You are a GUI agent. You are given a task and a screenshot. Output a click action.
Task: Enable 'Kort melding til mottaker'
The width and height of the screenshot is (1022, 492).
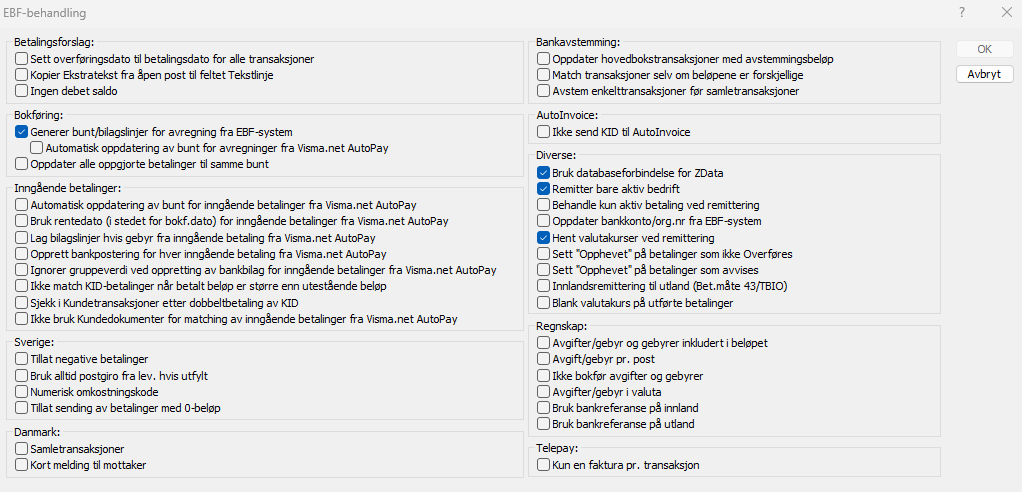pyautogui.click(x=23, y=465)
